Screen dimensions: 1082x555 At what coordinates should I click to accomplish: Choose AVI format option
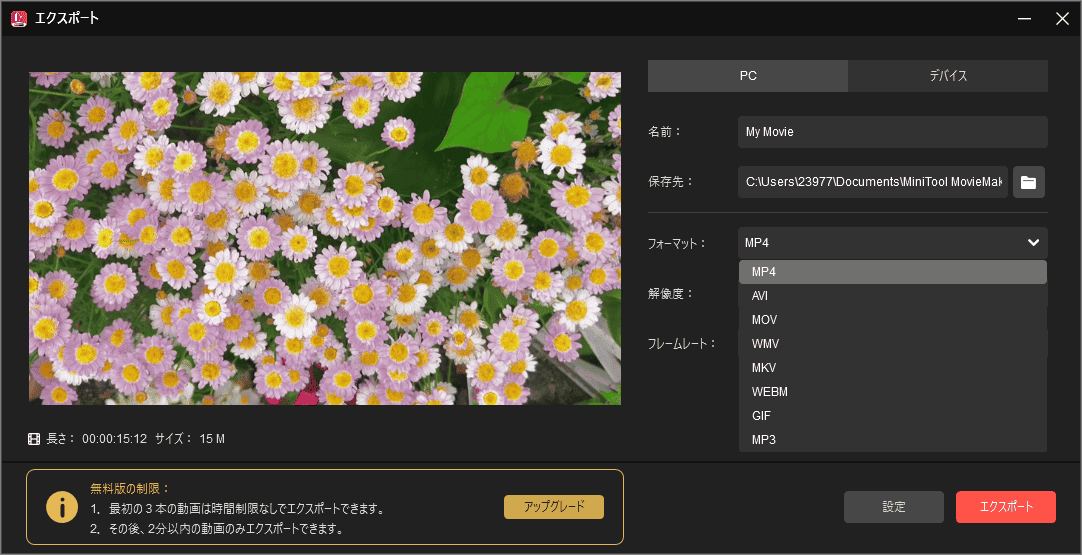pos(892,296)
